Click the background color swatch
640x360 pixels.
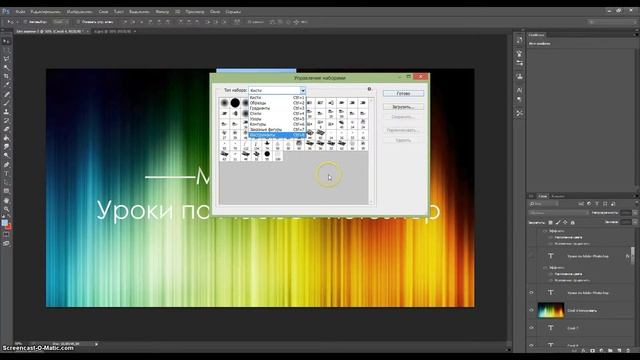[9, 226]
